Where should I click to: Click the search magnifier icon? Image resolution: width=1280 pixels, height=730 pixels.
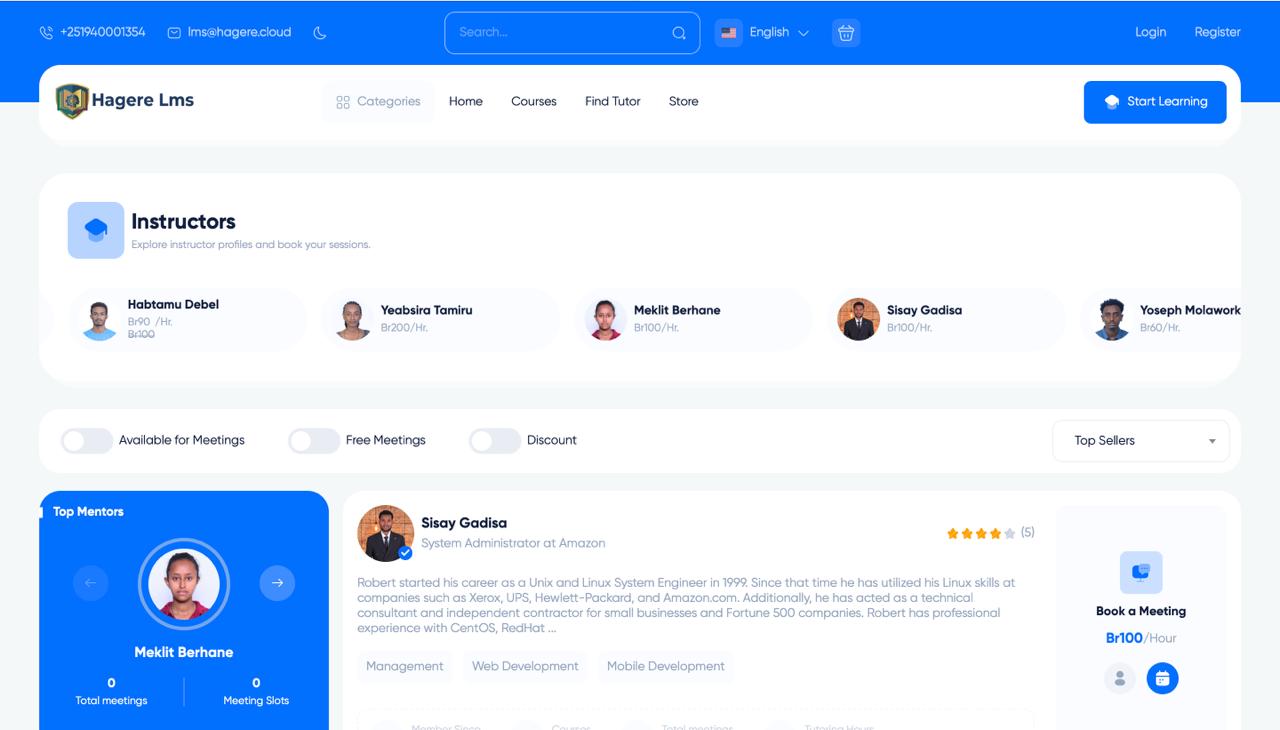point(679,33)
